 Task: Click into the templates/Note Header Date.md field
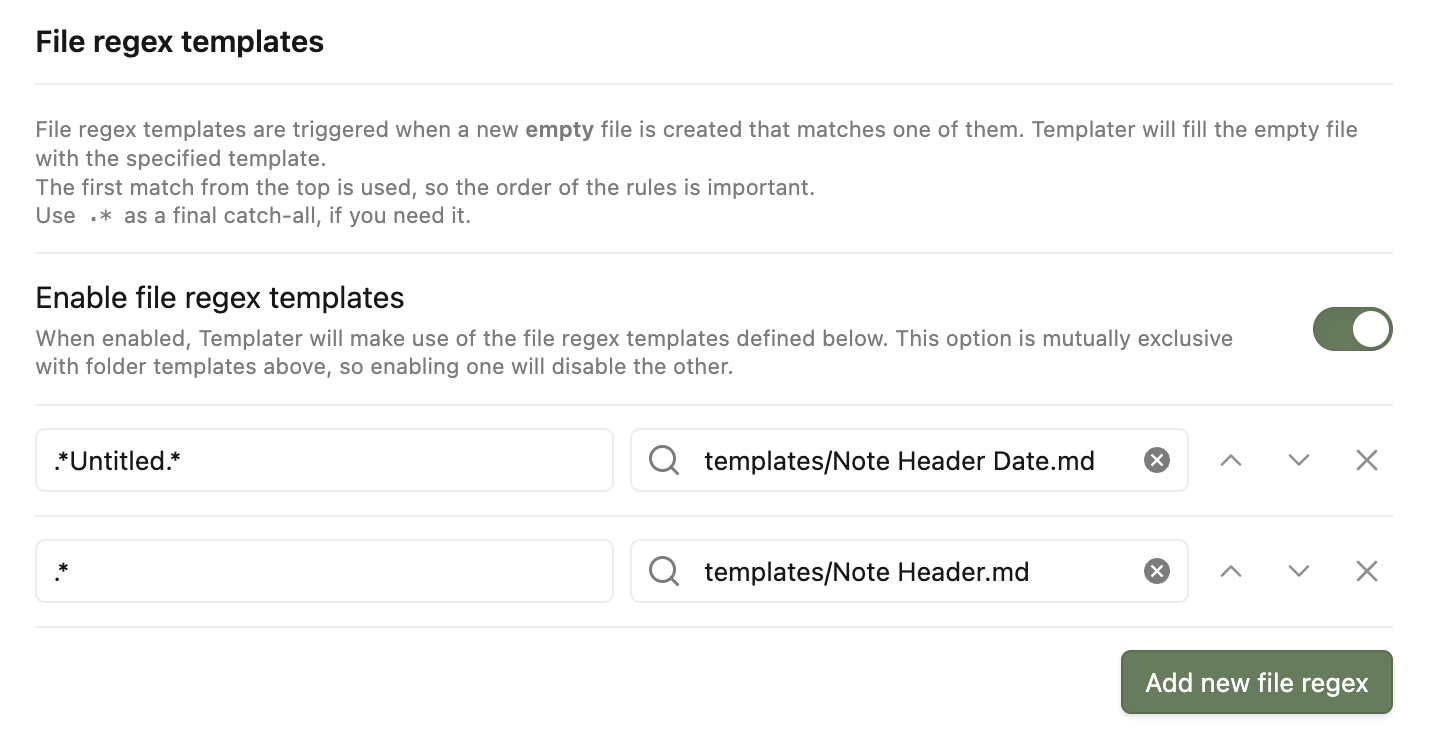[x=899, y=460]
